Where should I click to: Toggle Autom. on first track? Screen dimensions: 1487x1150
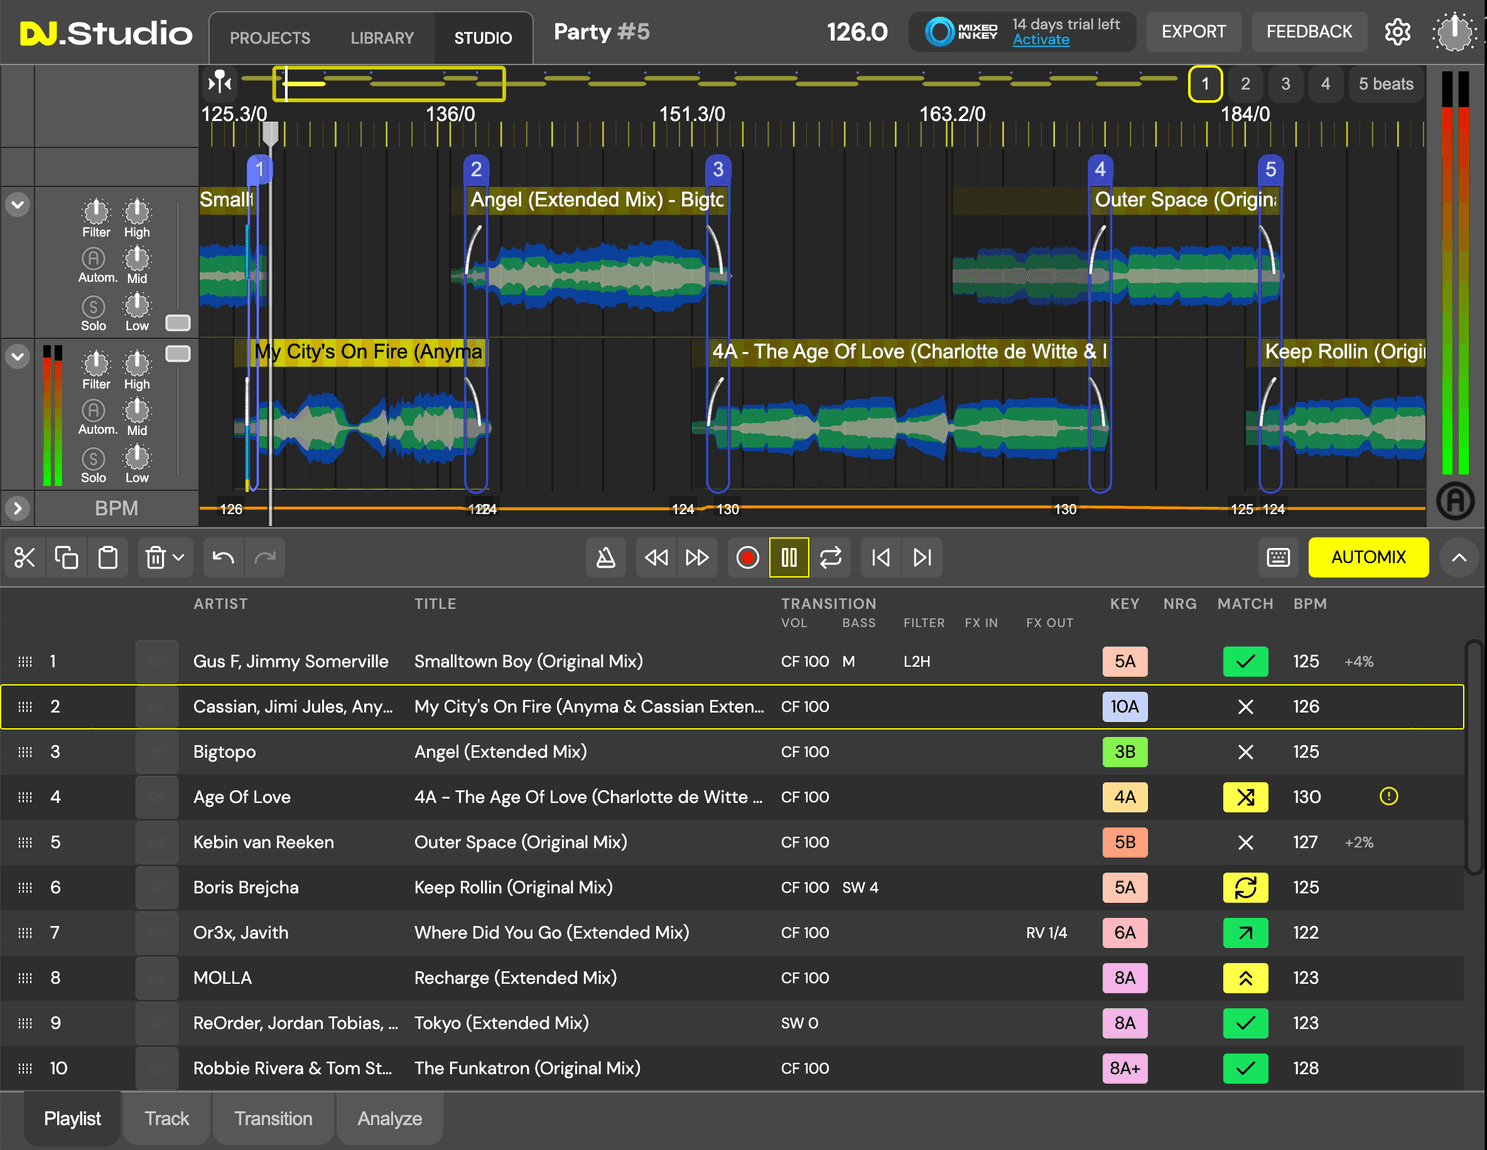93,259
